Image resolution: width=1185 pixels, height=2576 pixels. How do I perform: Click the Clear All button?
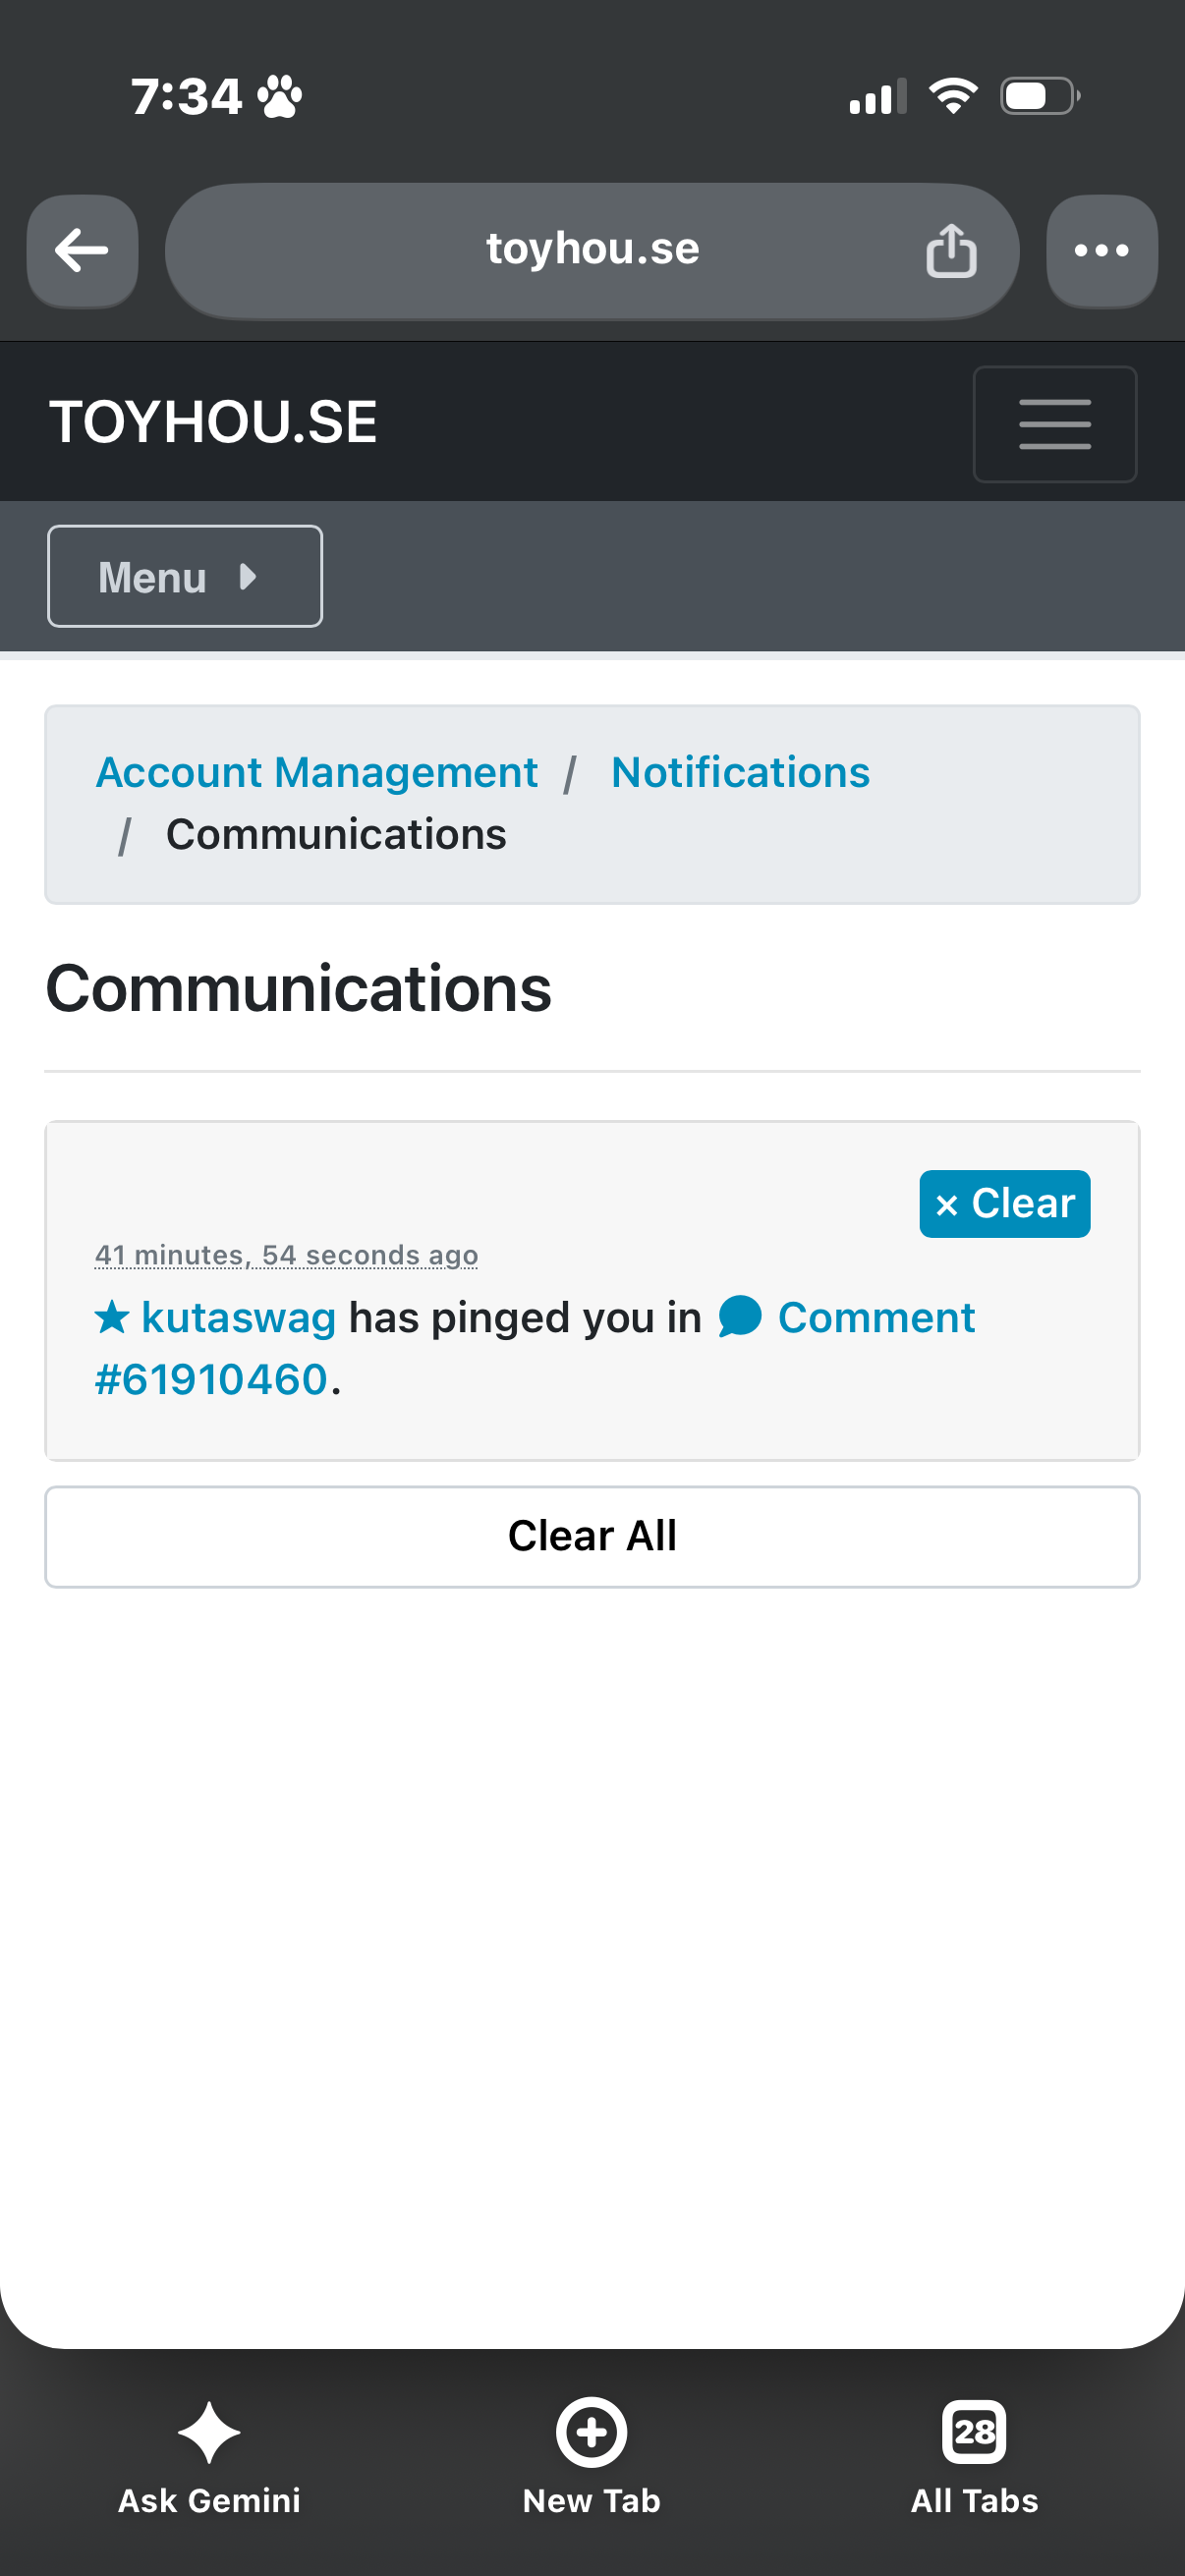592,1536
